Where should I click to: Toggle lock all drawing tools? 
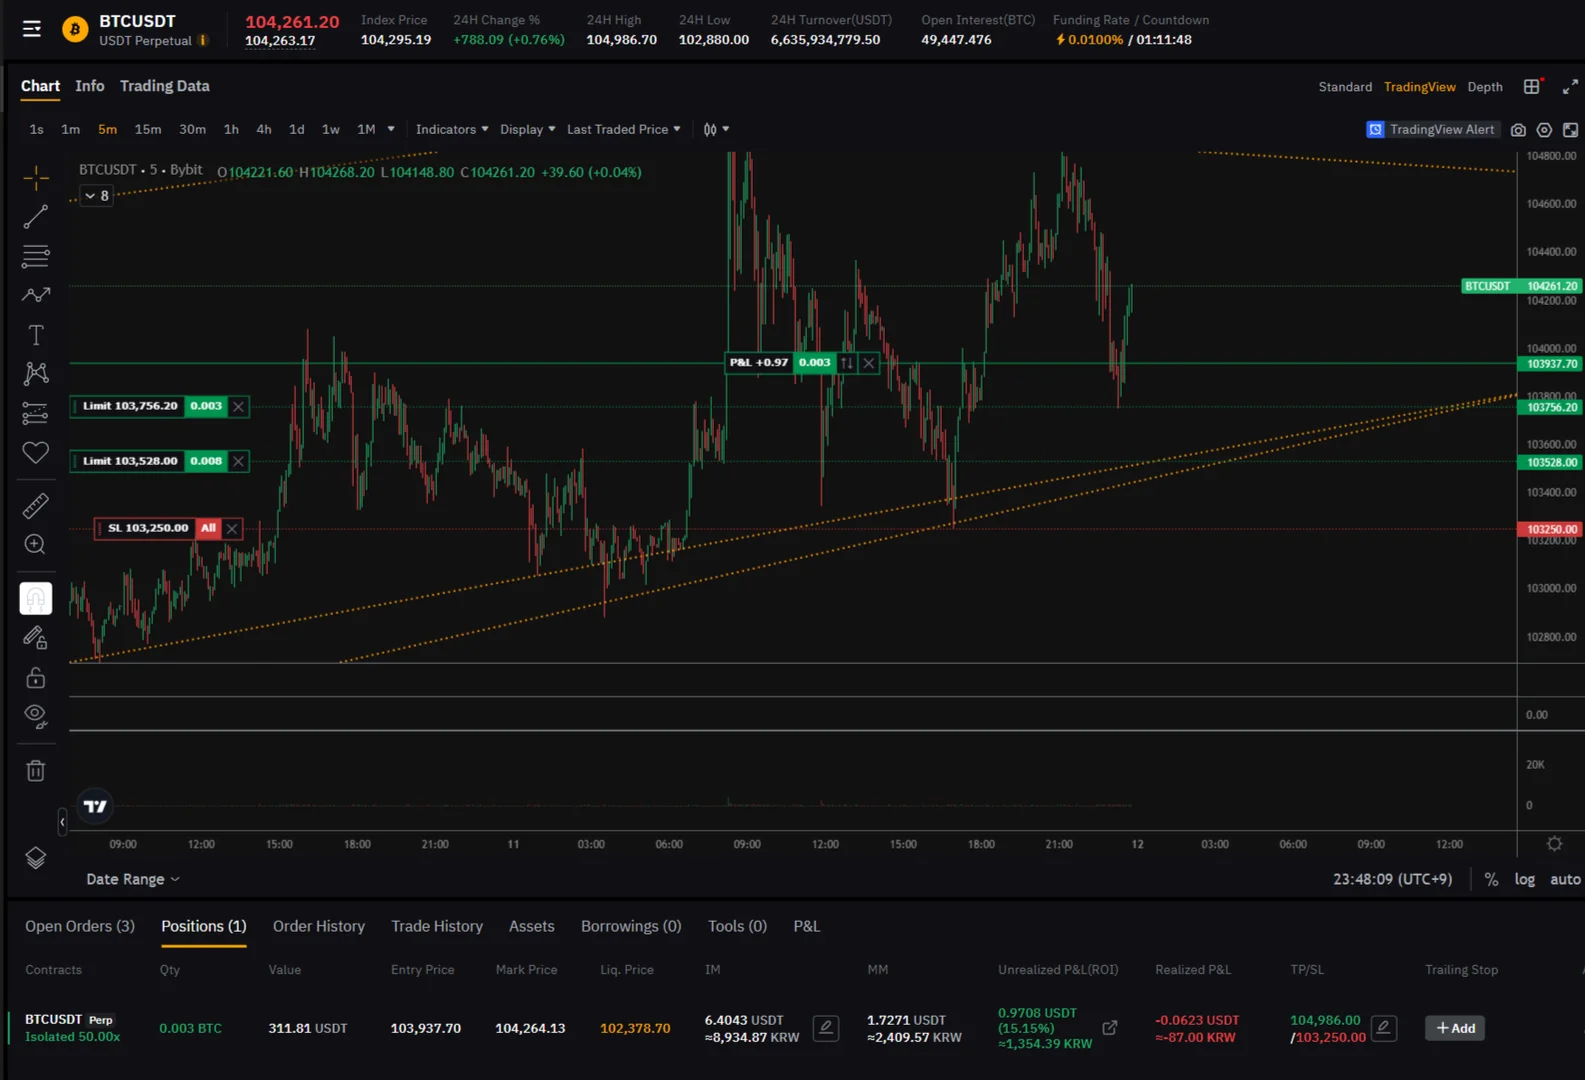pos(36,678)
